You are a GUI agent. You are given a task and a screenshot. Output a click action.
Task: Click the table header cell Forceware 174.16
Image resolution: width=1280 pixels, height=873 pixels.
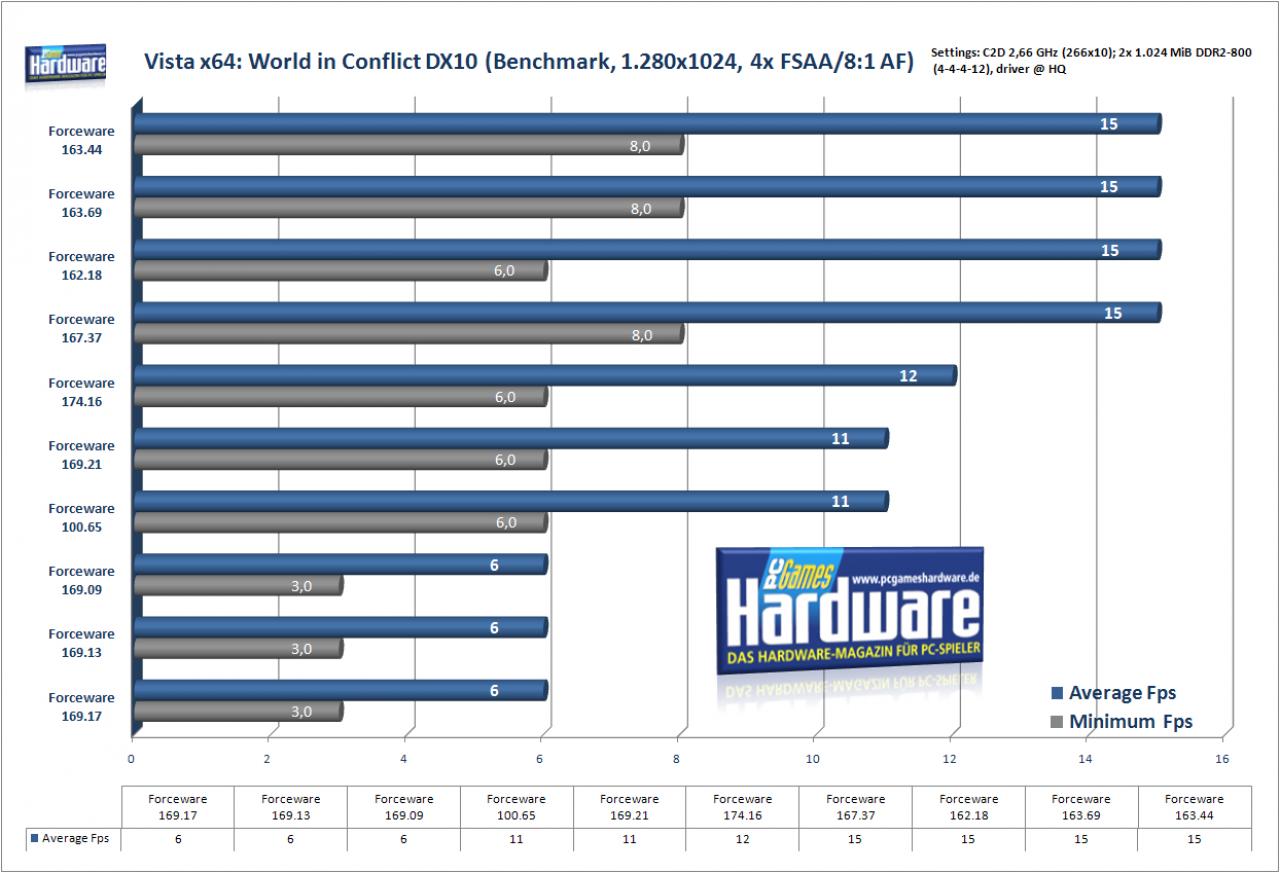coord(742,806)
